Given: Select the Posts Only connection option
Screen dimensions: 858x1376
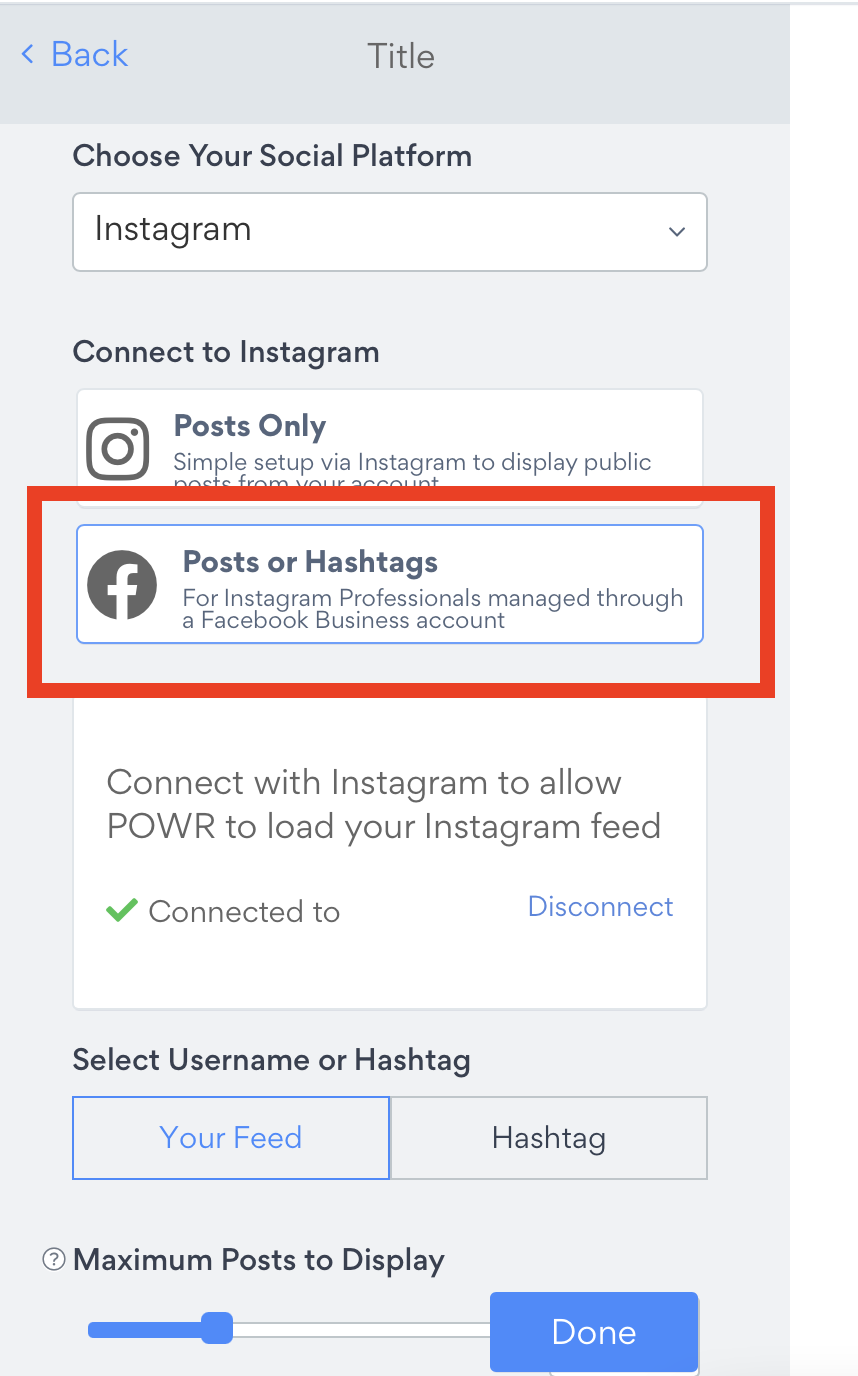Looking at the screenshot, I should pos(390,448).
